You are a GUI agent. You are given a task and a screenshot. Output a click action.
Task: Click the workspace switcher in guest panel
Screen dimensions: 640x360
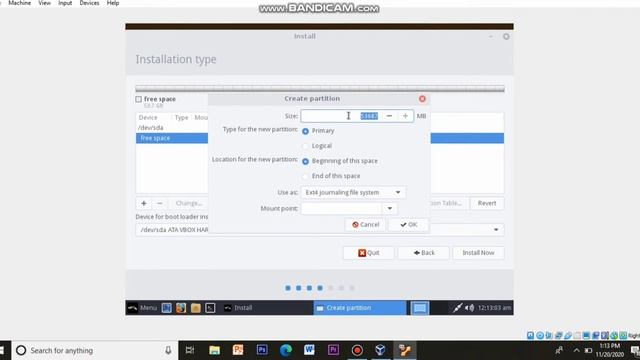[x=420, y=308]
